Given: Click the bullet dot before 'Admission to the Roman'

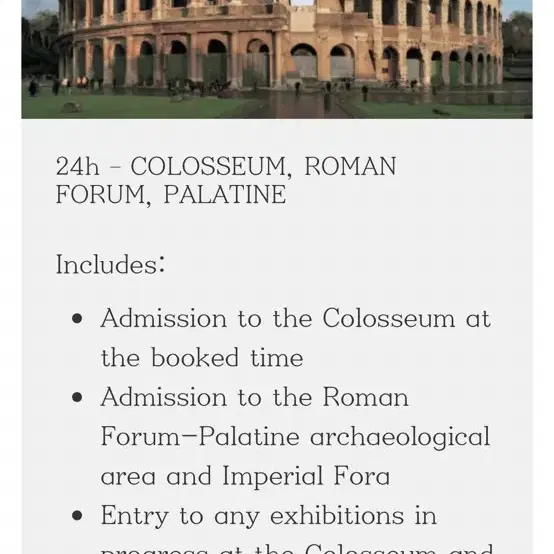Looking at the screenshot, I should [77, 397].
